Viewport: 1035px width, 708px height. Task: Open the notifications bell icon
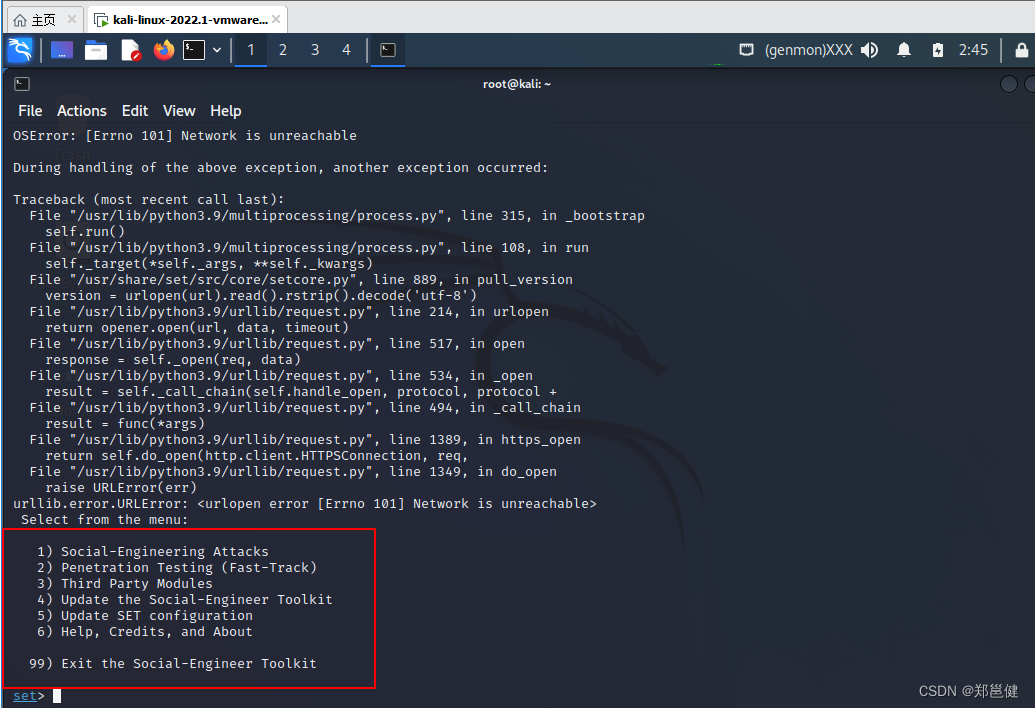point(904,50)
